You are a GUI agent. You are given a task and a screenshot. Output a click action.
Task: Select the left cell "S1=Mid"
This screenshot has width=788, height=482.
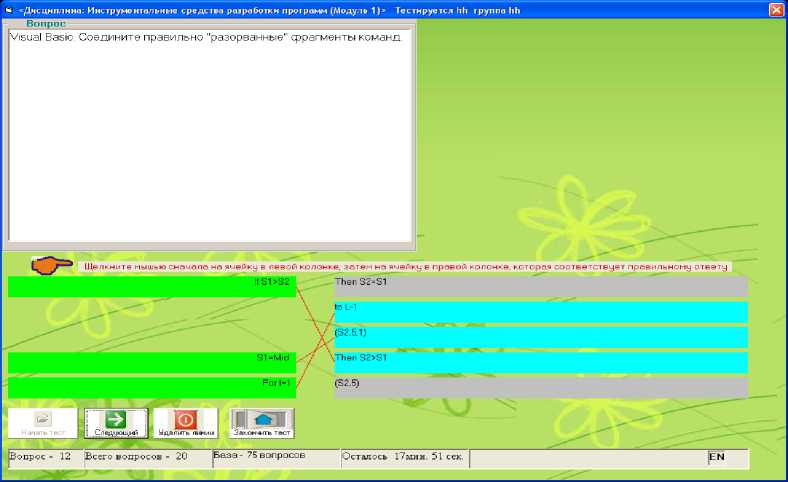tap(152, 362)
